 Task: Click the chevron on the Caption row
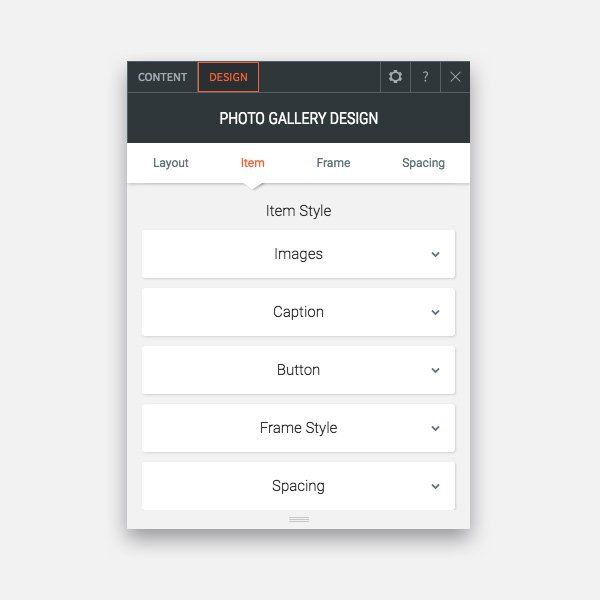point(435,313)
